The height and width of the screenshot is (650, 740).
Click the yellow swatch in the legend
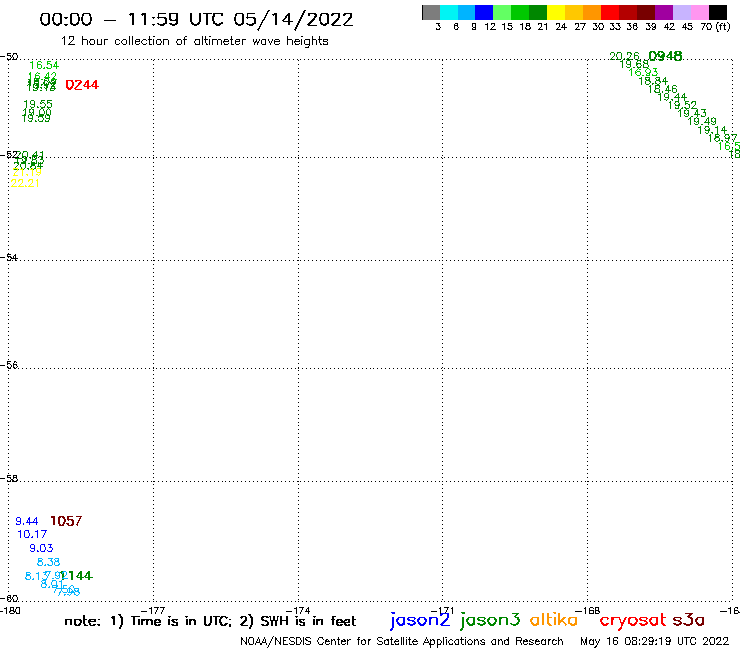[x=556, y=12]
